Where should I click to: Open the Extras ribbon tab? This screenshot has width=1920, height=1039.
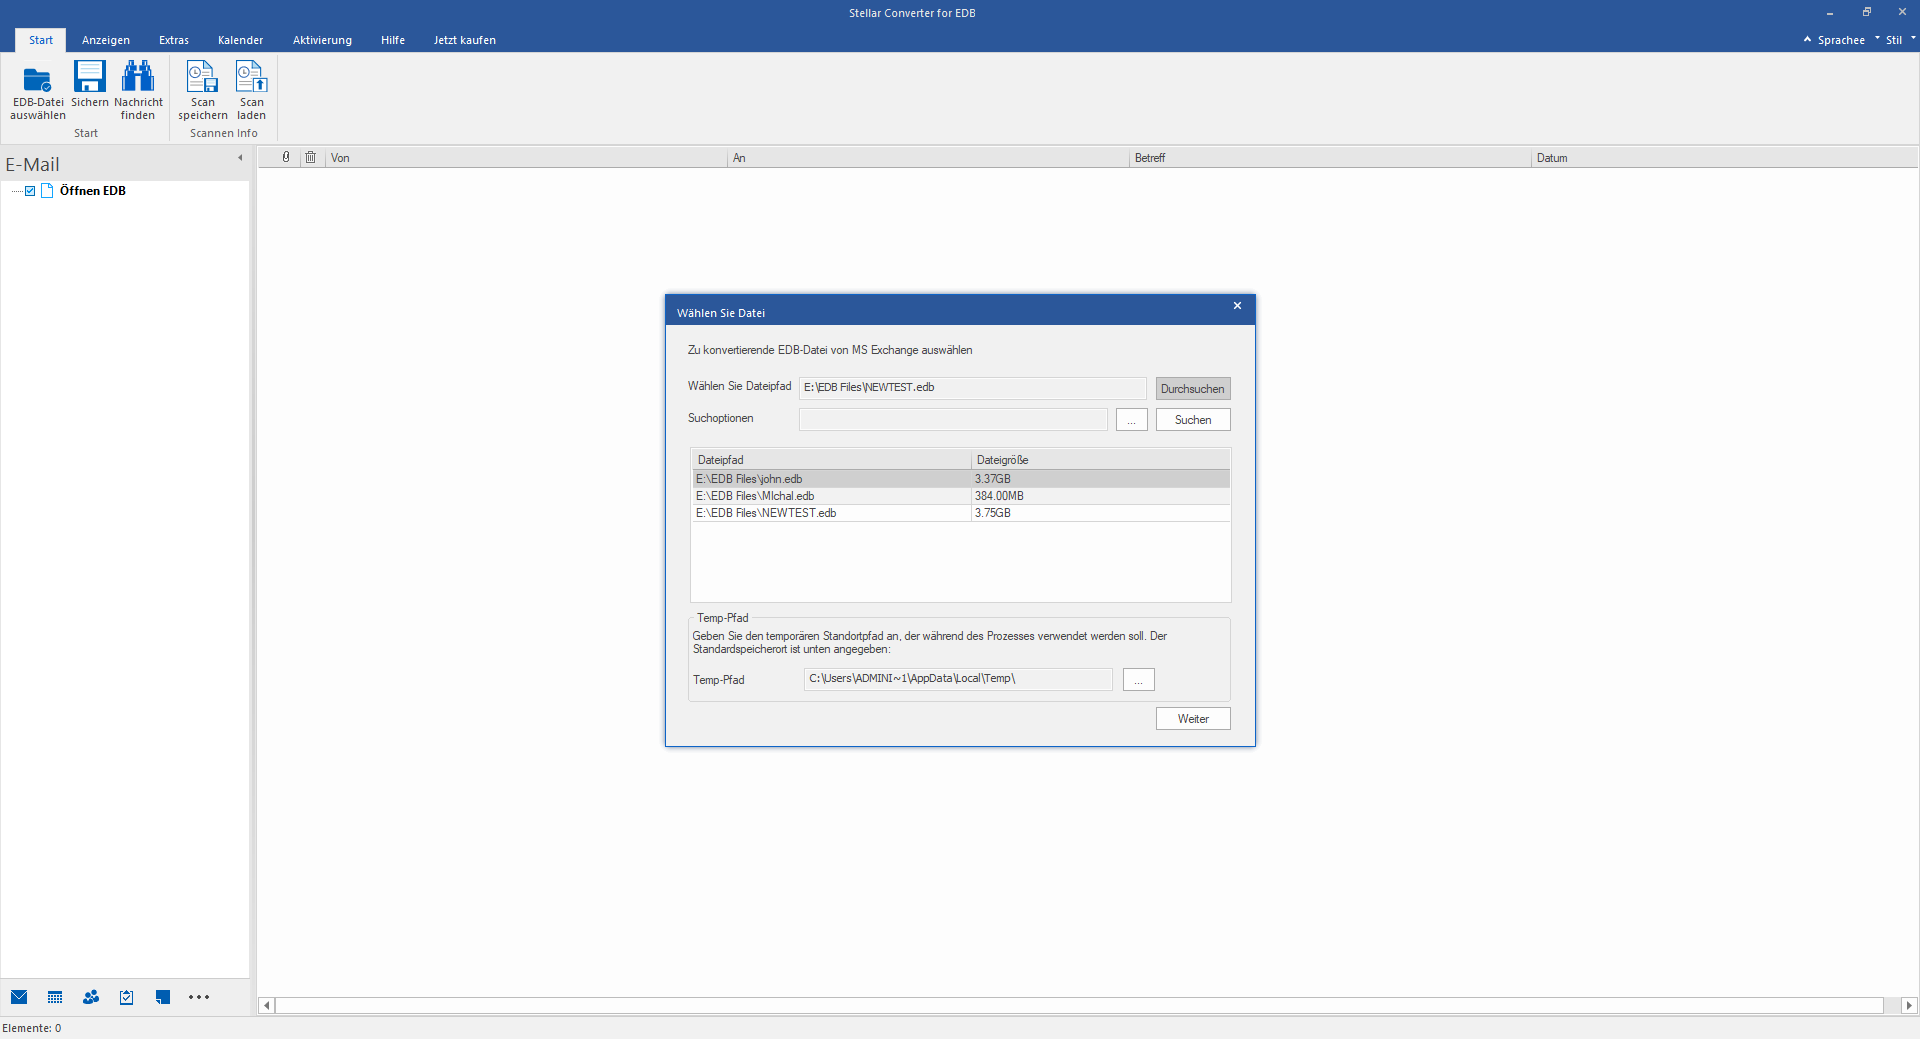pyautogui.click(x=174, y=40)
